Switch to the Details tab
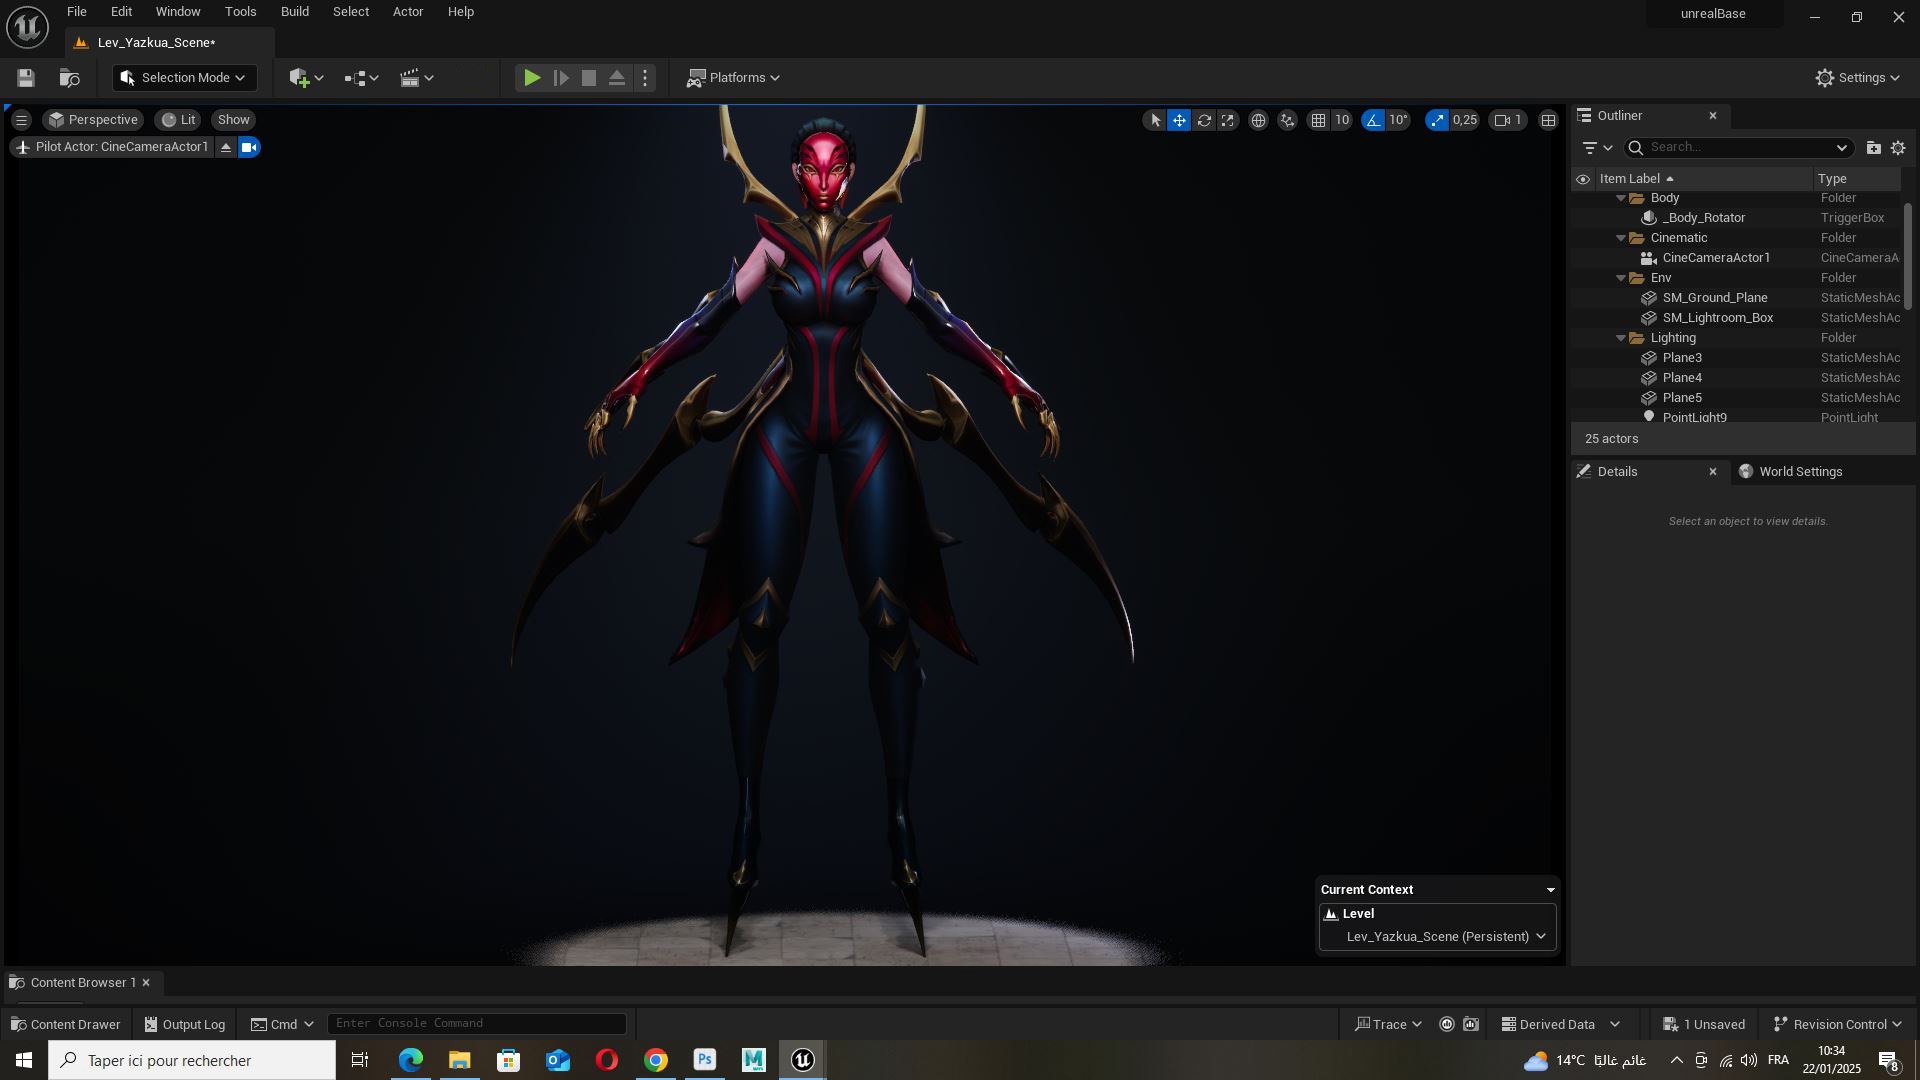This screenshot has height=1080, width=1920. [1618, 472]
